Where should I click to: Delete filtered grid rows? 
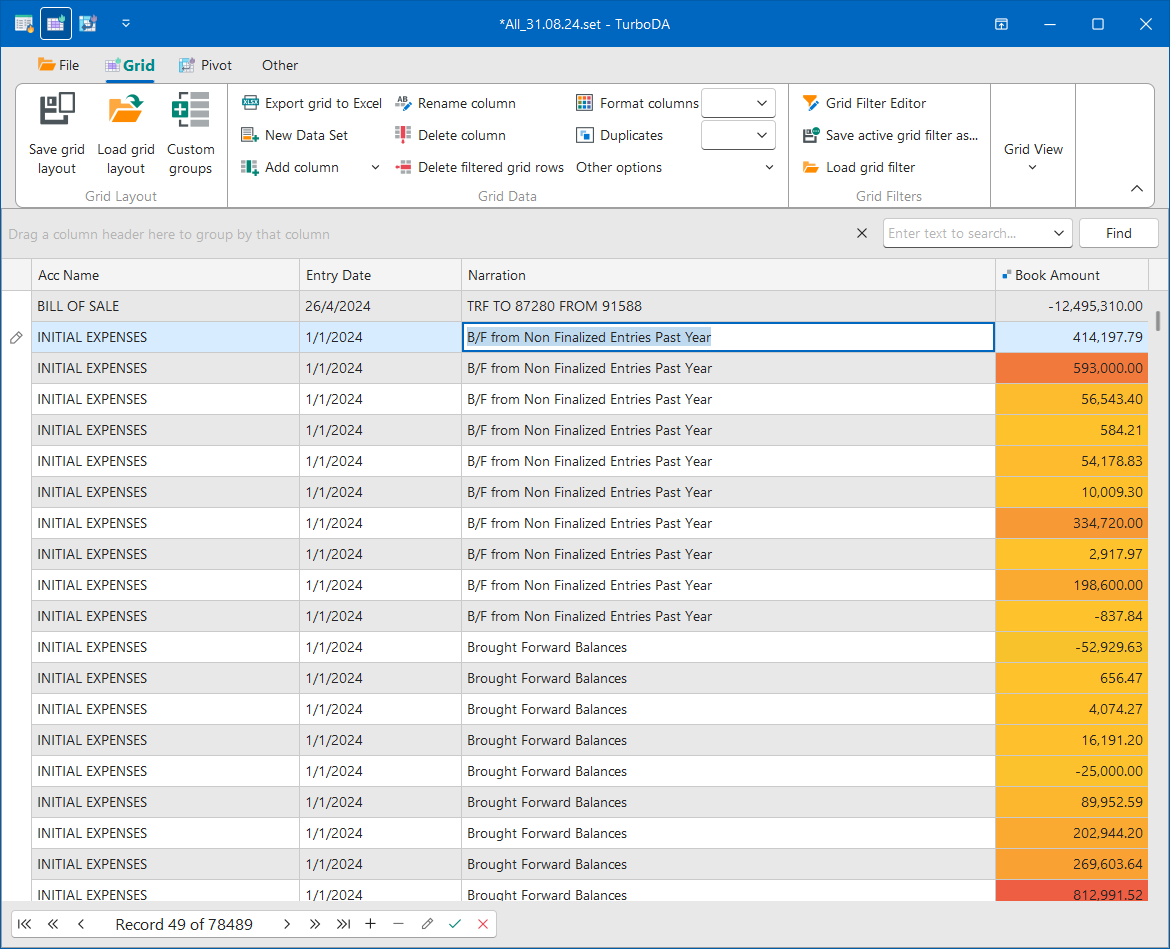coord(480,167)
